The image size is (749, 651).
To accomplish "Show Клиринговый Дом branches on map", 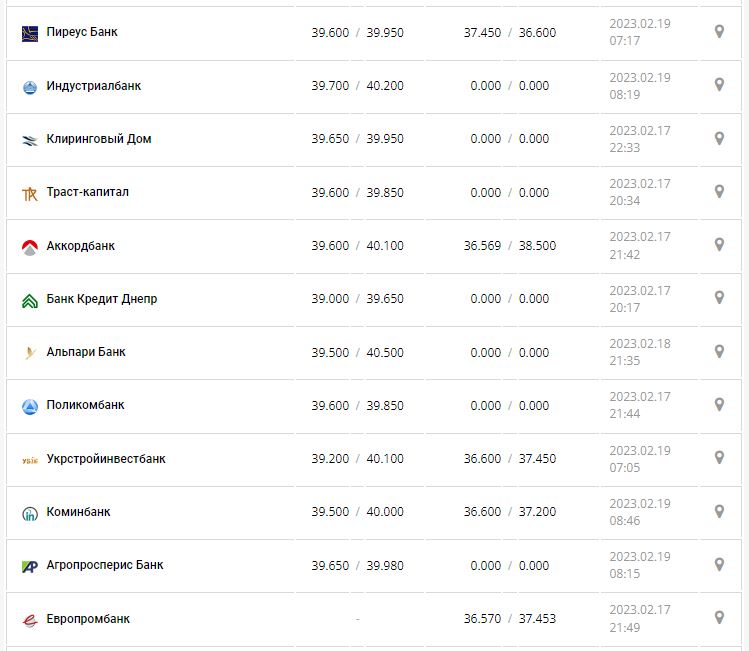I will coord(719,138).
